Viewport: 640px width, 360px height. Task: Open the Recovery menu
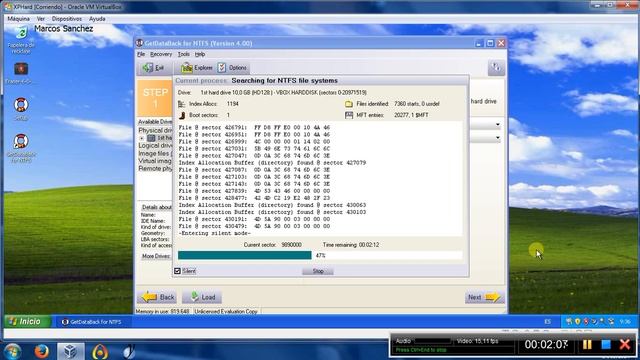click(x=161, y=54)
